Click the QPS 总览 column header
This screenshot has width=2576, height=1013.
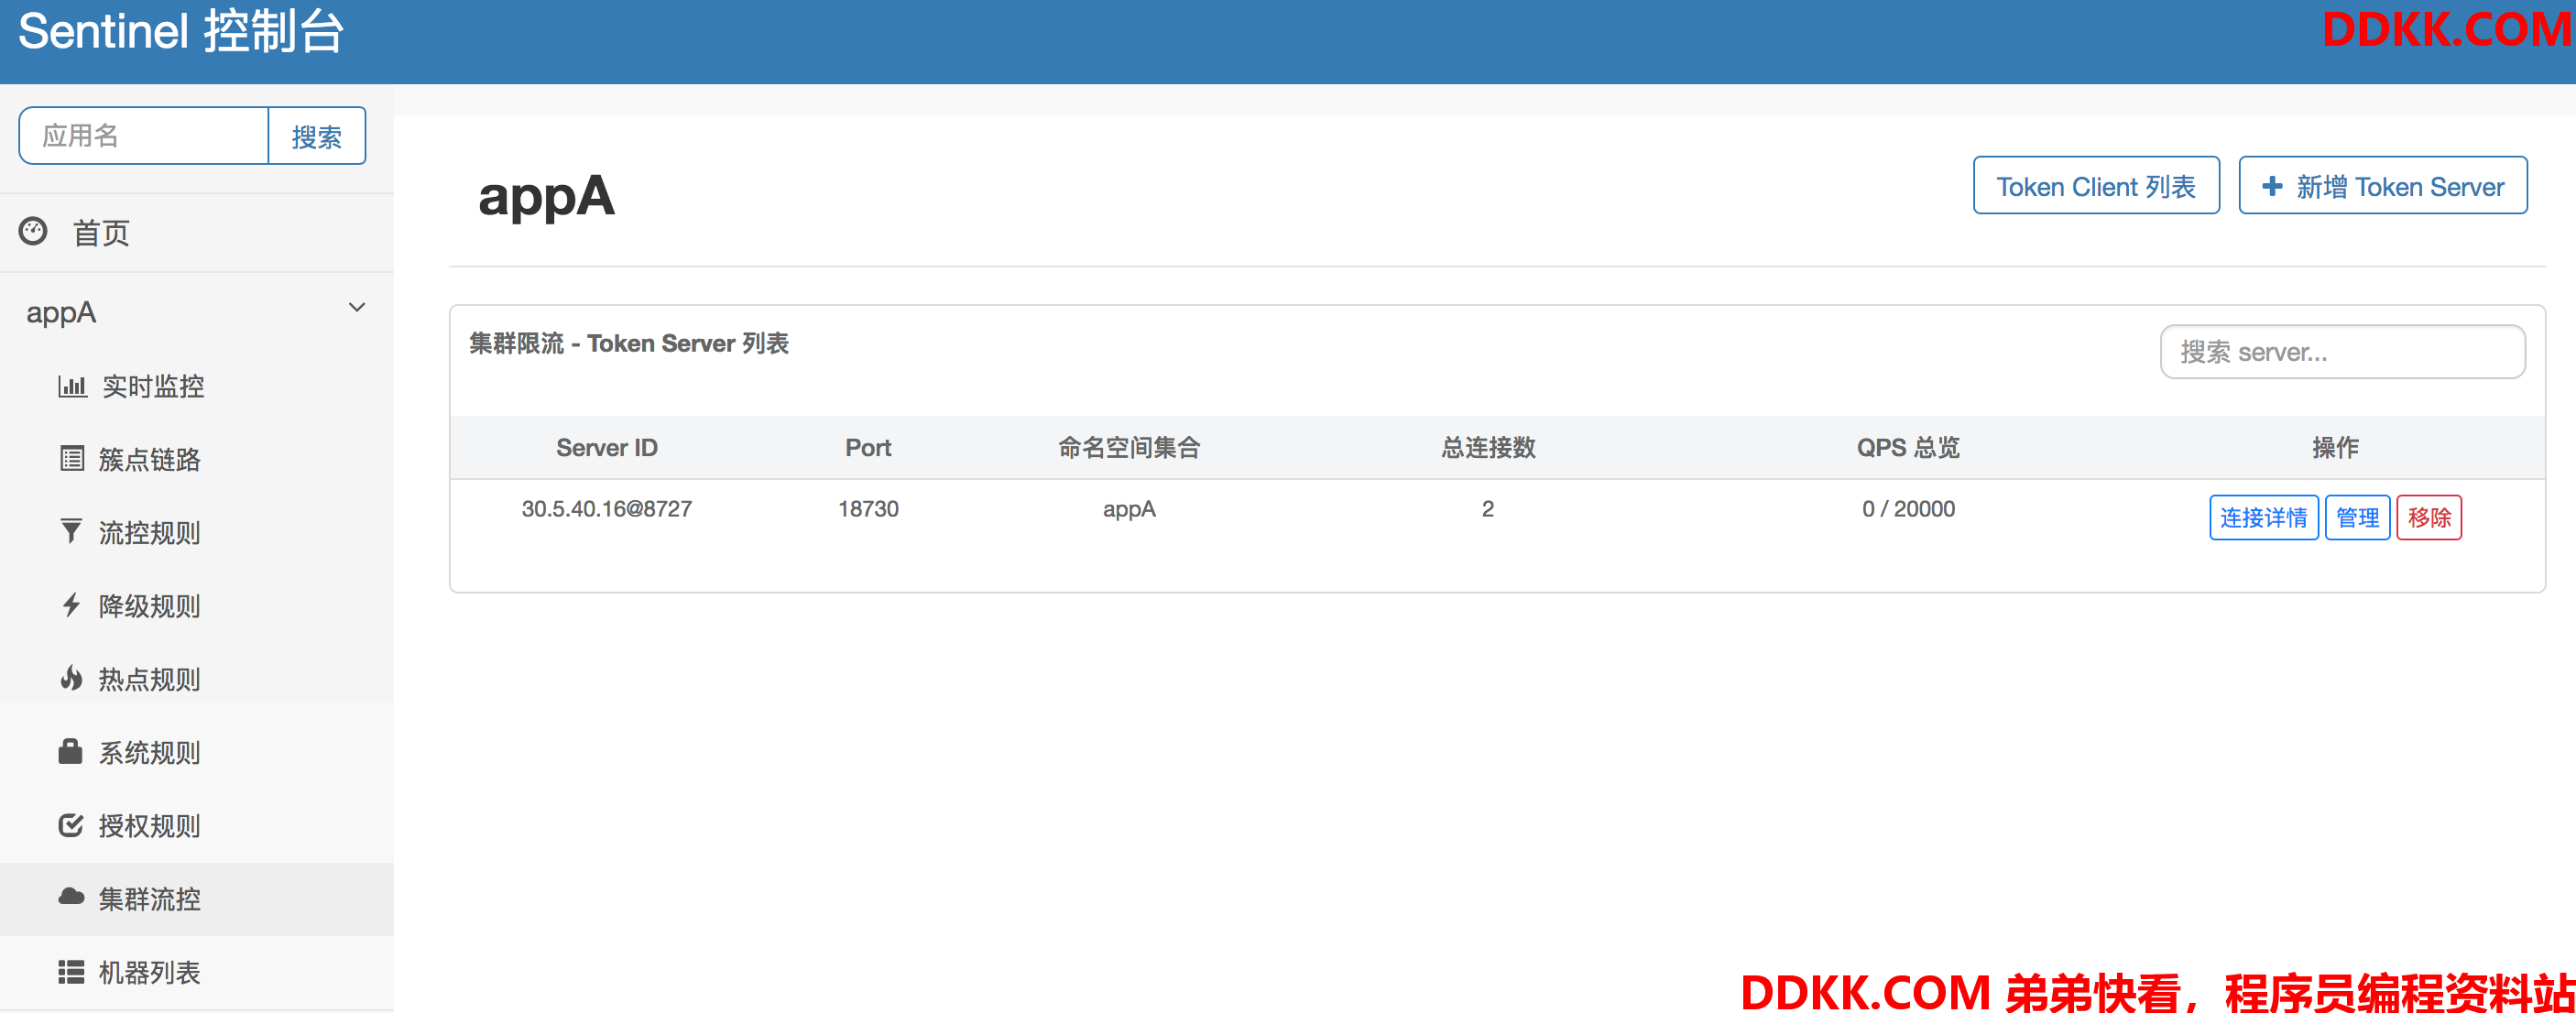click(1908, 448)
